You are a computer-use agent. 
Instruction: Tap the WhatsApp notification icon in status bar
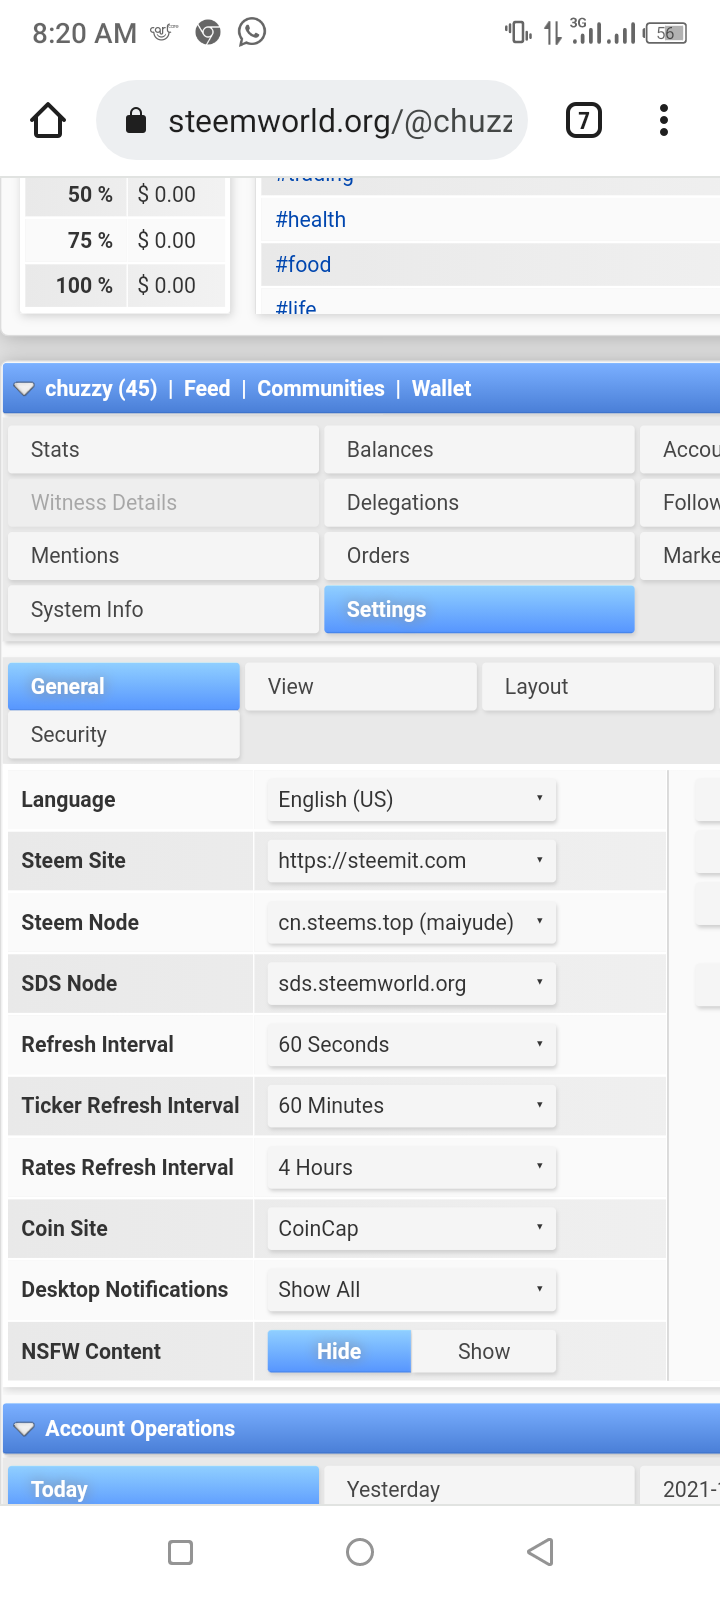click(x=252, y=33)
